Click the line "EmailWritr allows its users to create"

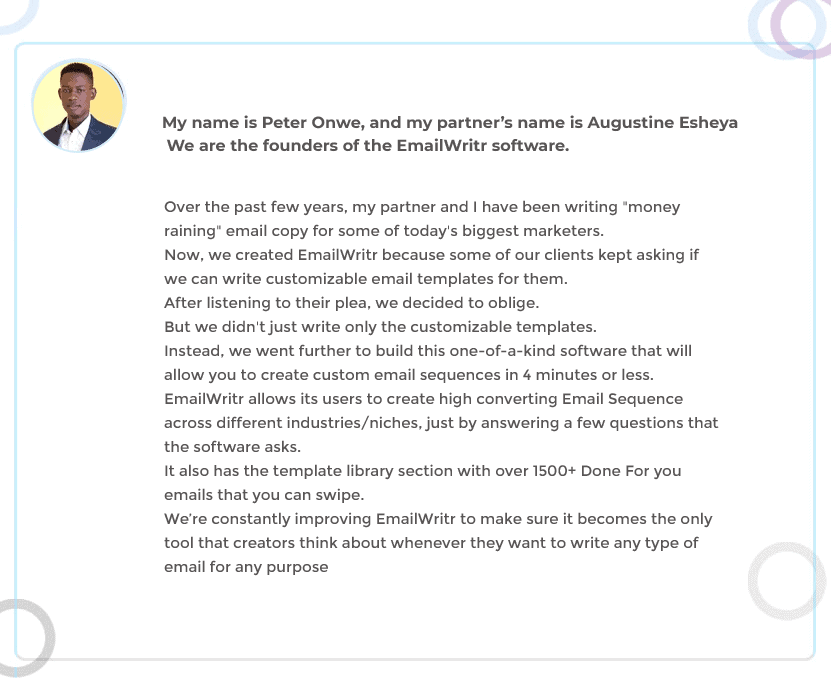coord(423,399)
